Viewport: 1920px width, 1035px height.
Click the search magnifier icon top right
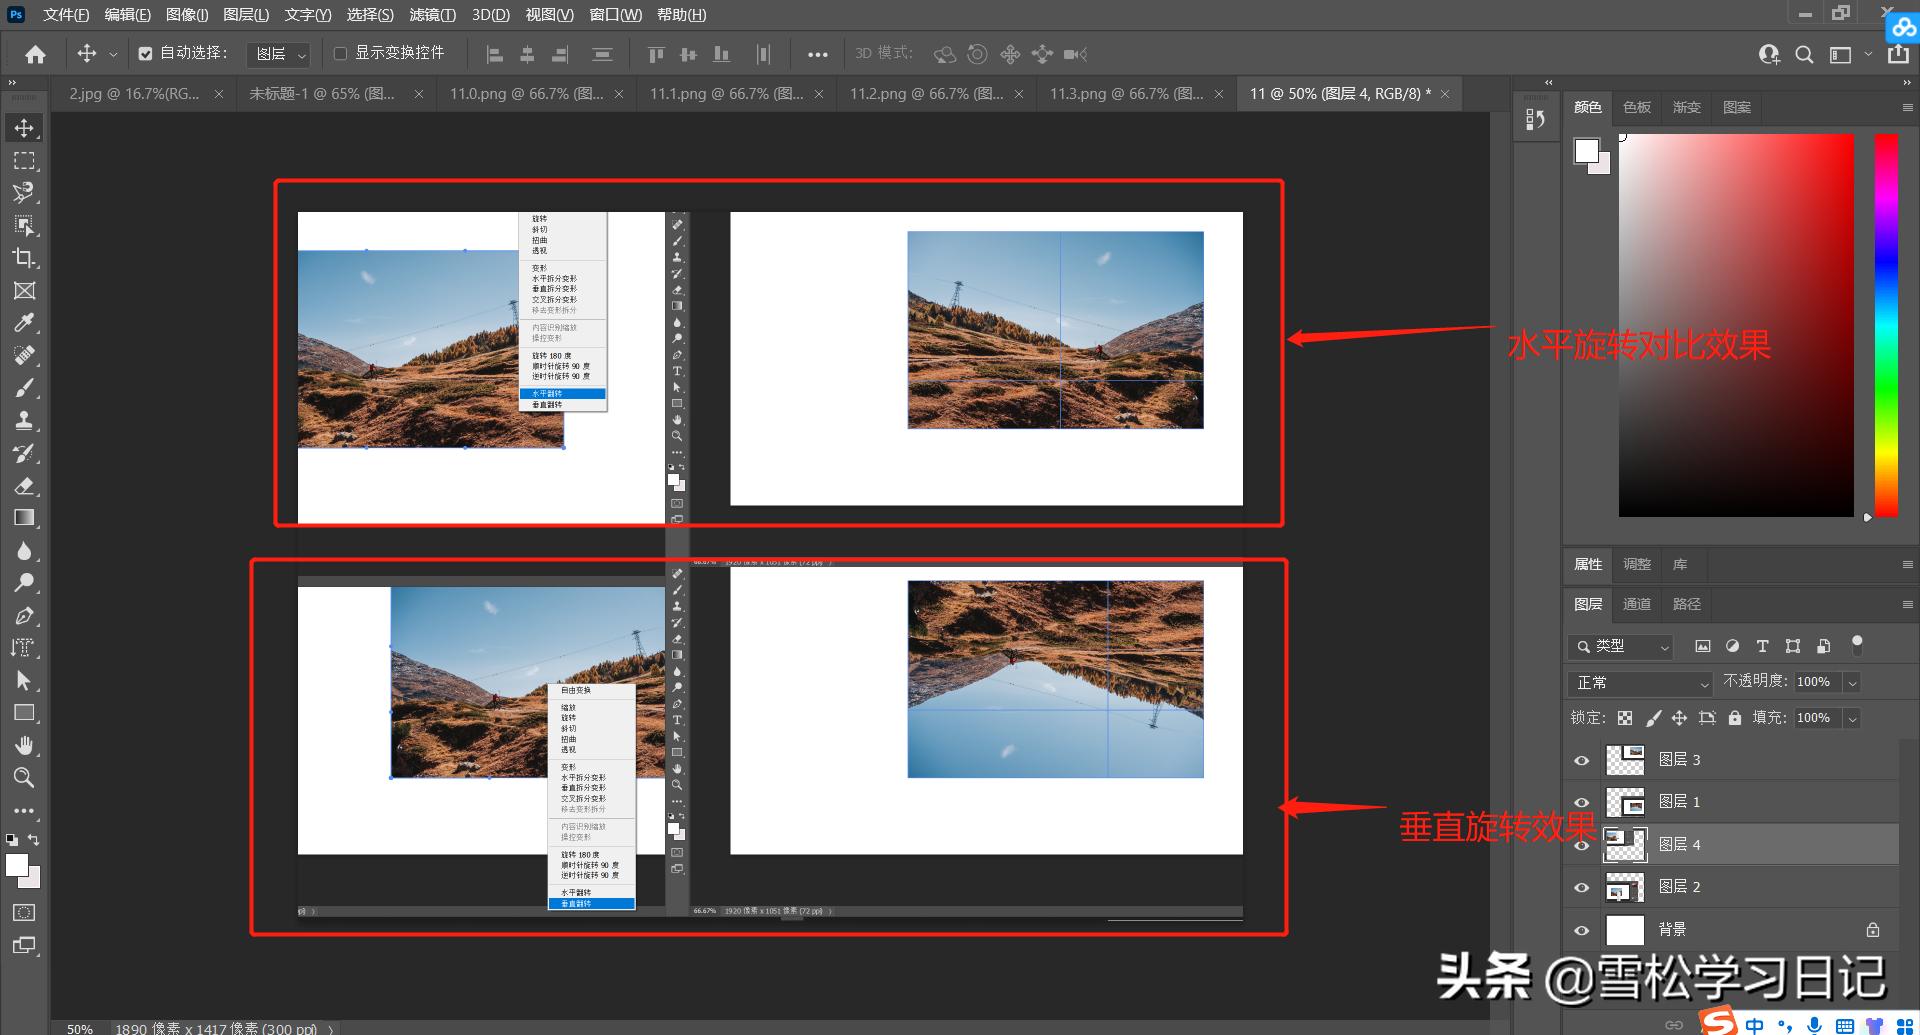1804,54
